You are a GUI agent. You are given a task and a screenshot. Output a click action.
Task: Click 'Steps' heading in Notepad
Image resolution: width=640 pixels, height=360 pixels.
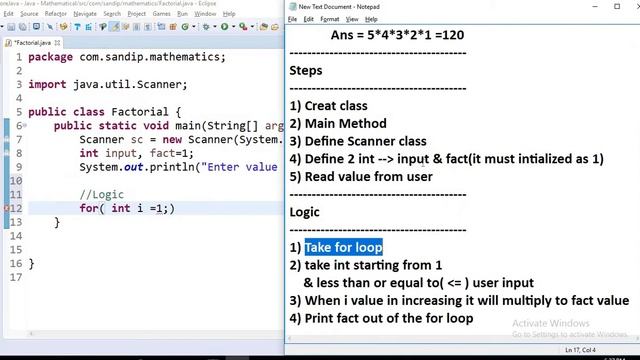point(306,71)
